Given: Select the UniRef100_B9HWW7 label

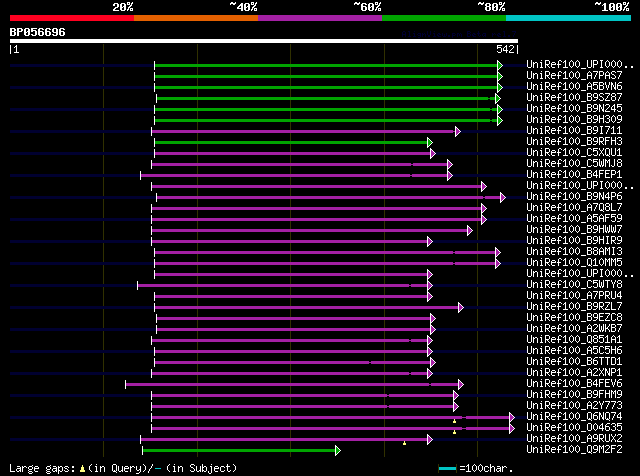Looking at the screenshot, I should click(574, 230).
